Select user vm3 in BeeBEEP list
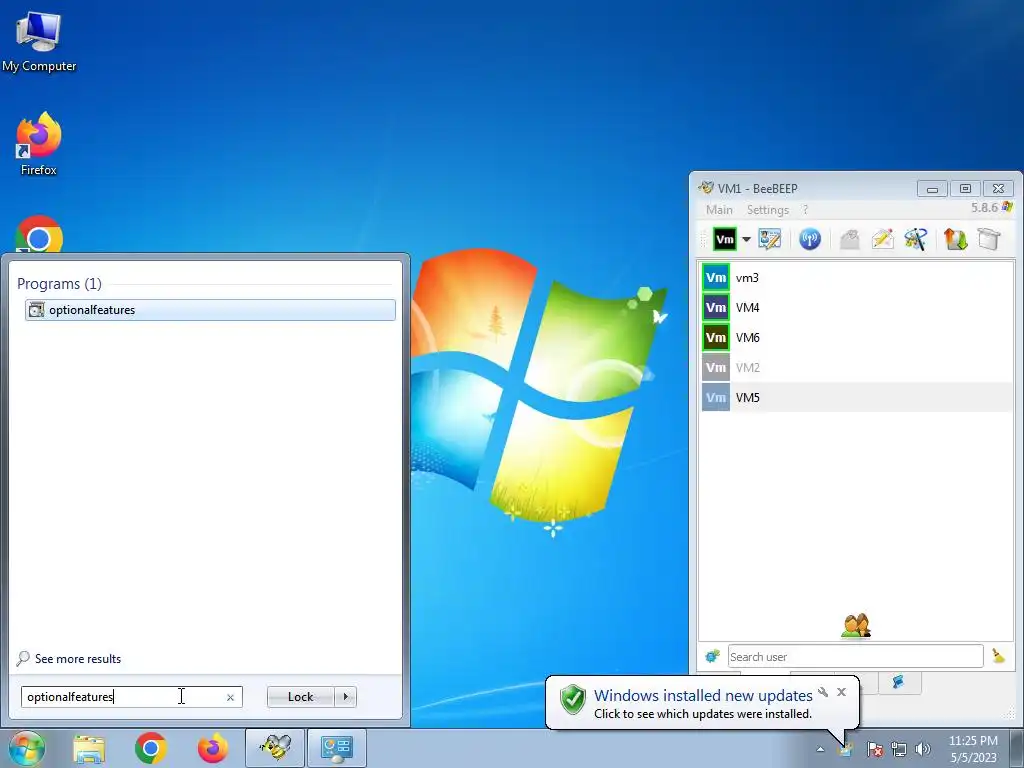 tap(856, 278)
